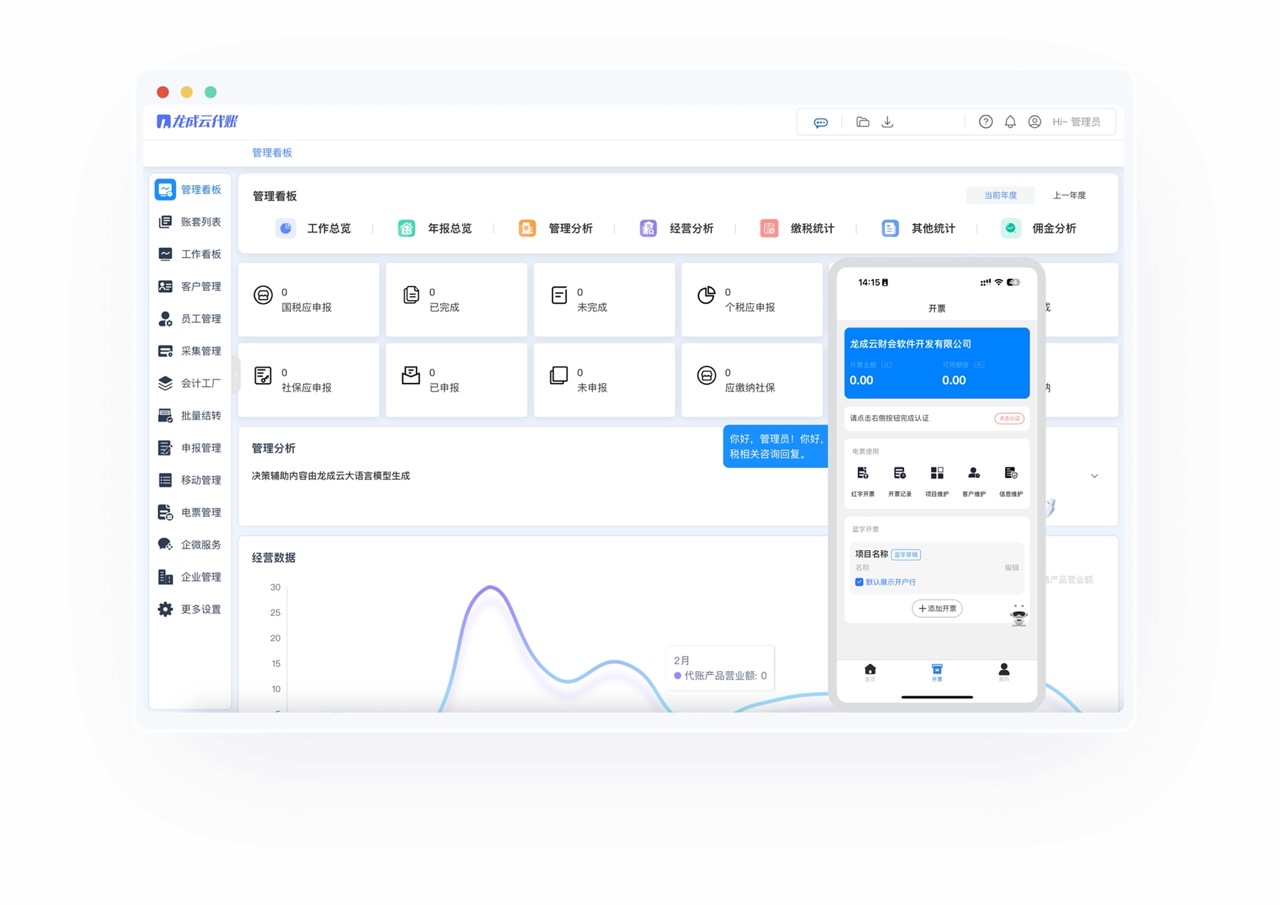The height and width of the screenshot is (905, 1280).
Task: Click the user avatar icon beside Hi~ 管理员
Action: coord(1034,122)
